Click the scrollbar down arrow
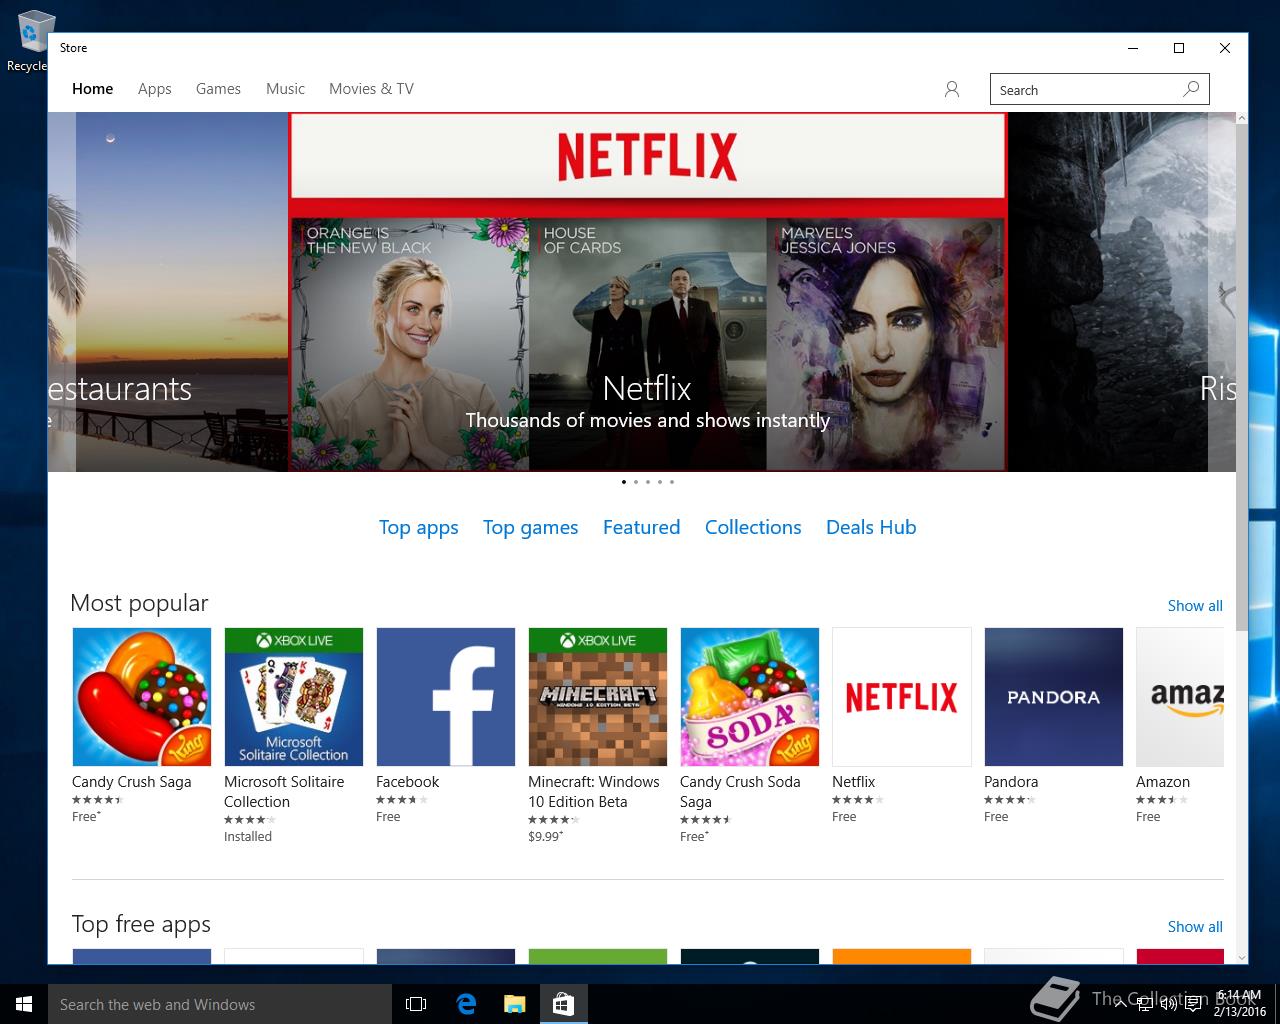Image resolution: width=1280 pixels, height=1024 pixels. (x=1242, y=958)
